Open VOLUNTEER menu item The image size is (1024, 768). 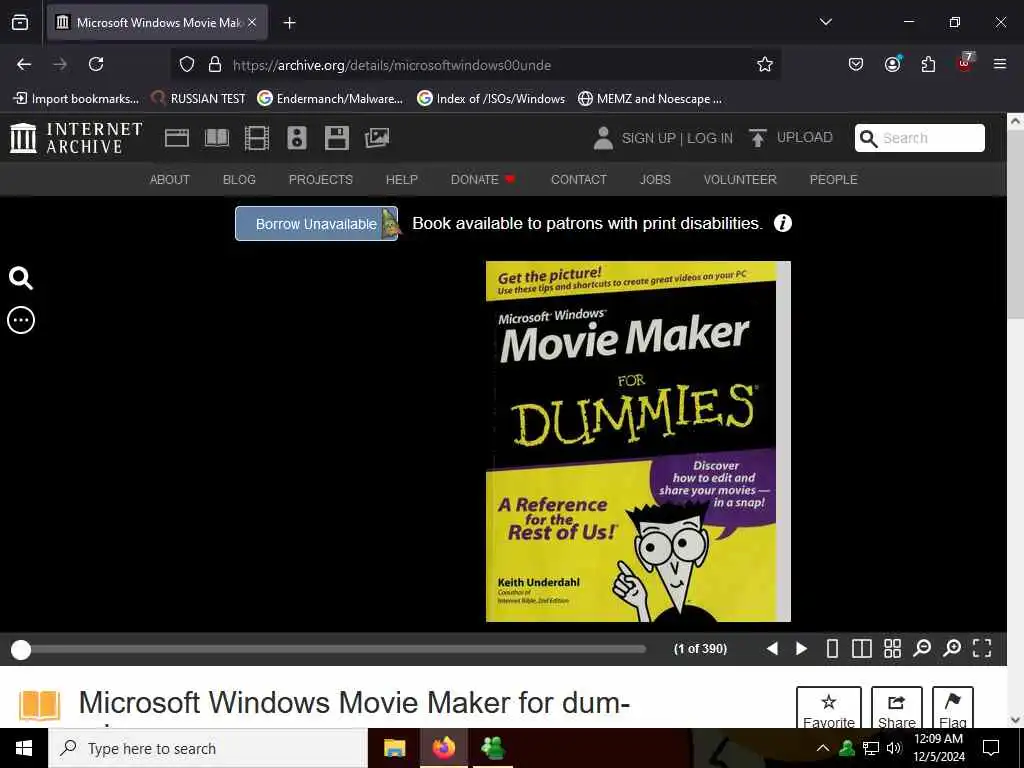point(740,180)
